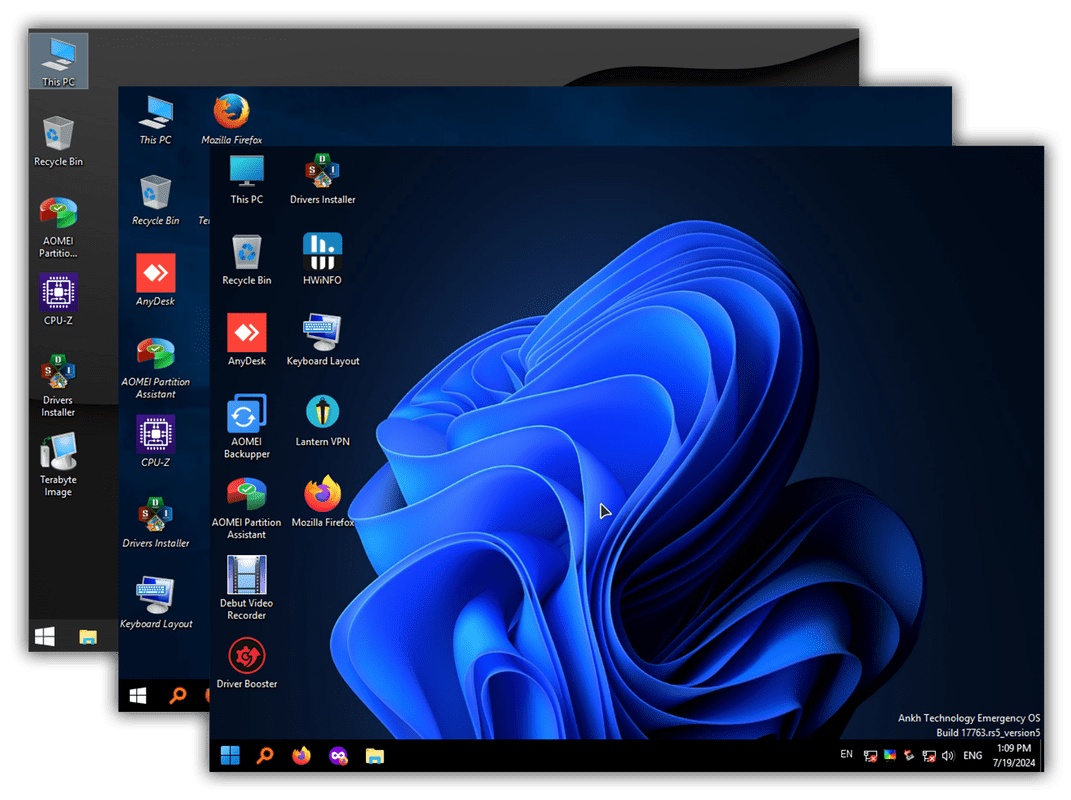
Task: Click the Firefox icon in the front taskbar
Action: click(301, 756)
